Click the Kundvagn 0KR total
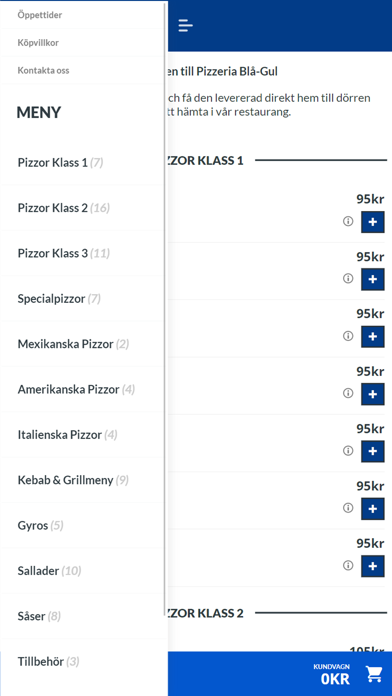 click(x=335, y=674)
